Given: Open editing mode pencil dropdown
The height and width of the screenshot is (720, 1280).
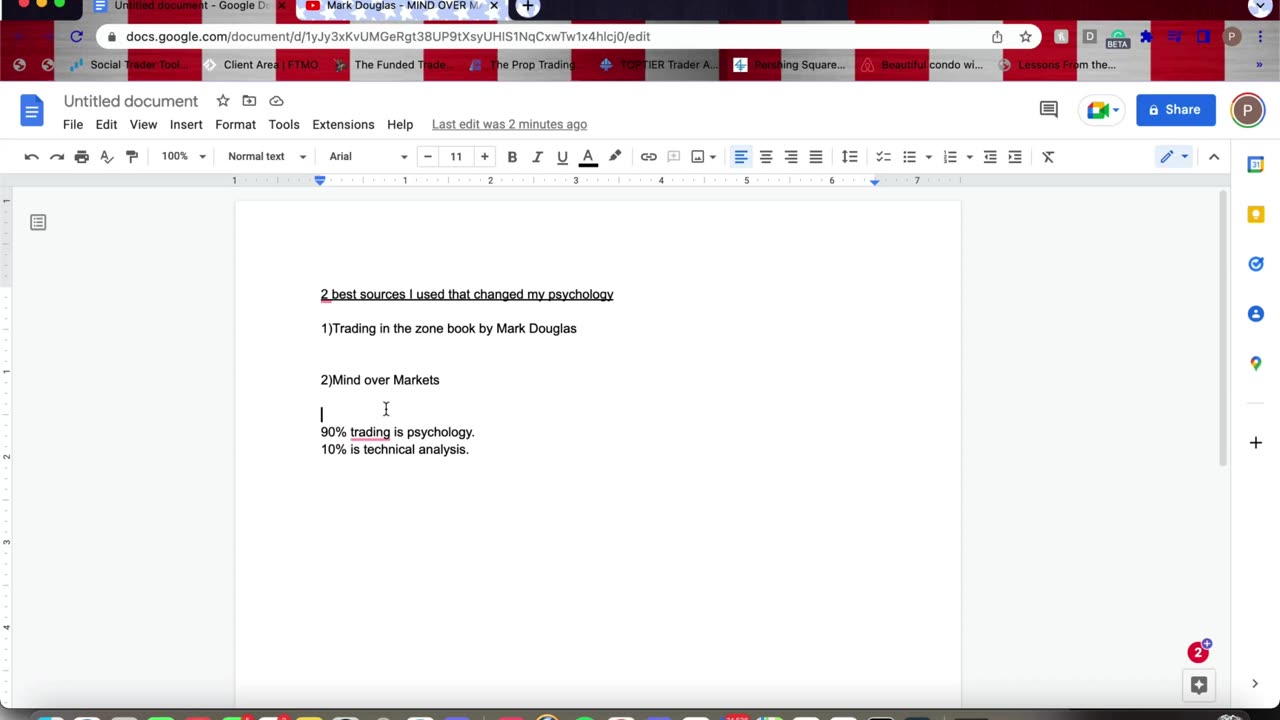Looking at the screenshot, I should (x=1173, y=157).
